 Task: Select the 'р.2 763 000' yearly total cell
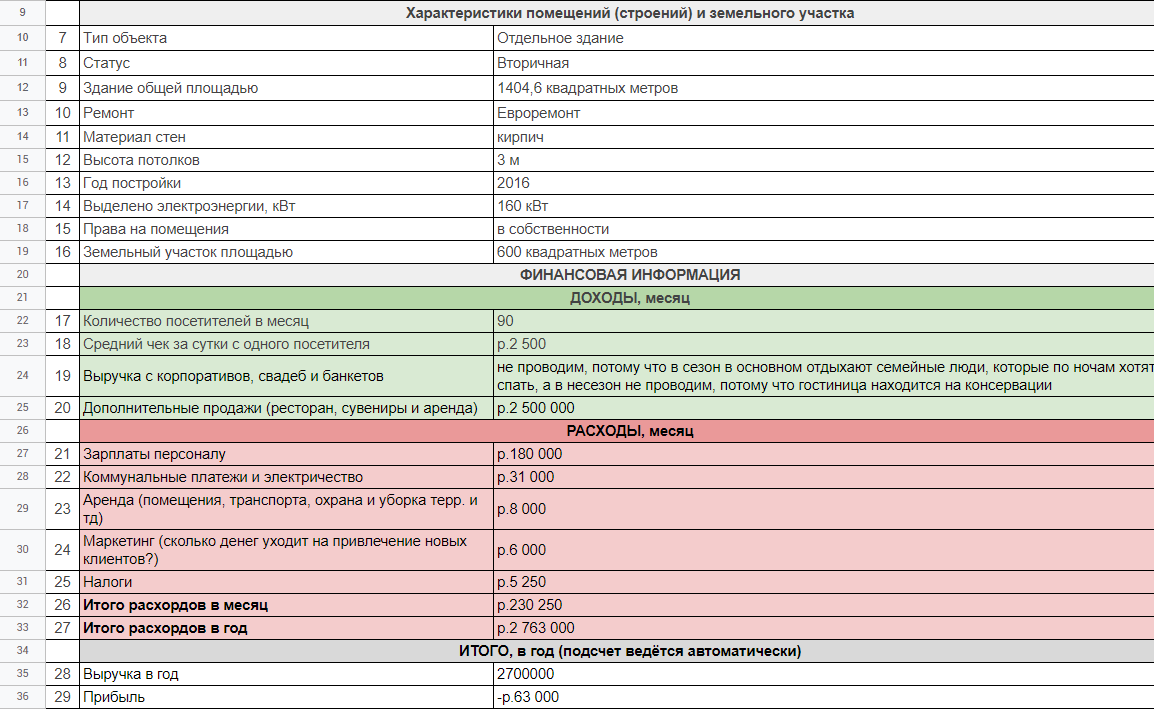(824, 628)
